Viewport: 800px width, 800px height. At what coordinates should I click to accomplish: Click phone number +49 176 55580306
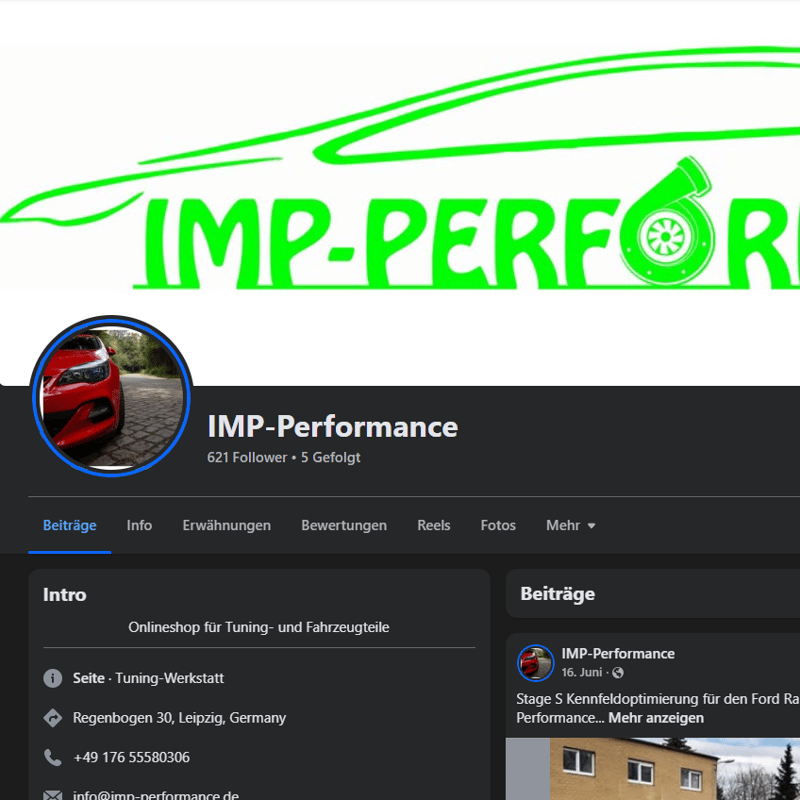[x=131, y=757]
